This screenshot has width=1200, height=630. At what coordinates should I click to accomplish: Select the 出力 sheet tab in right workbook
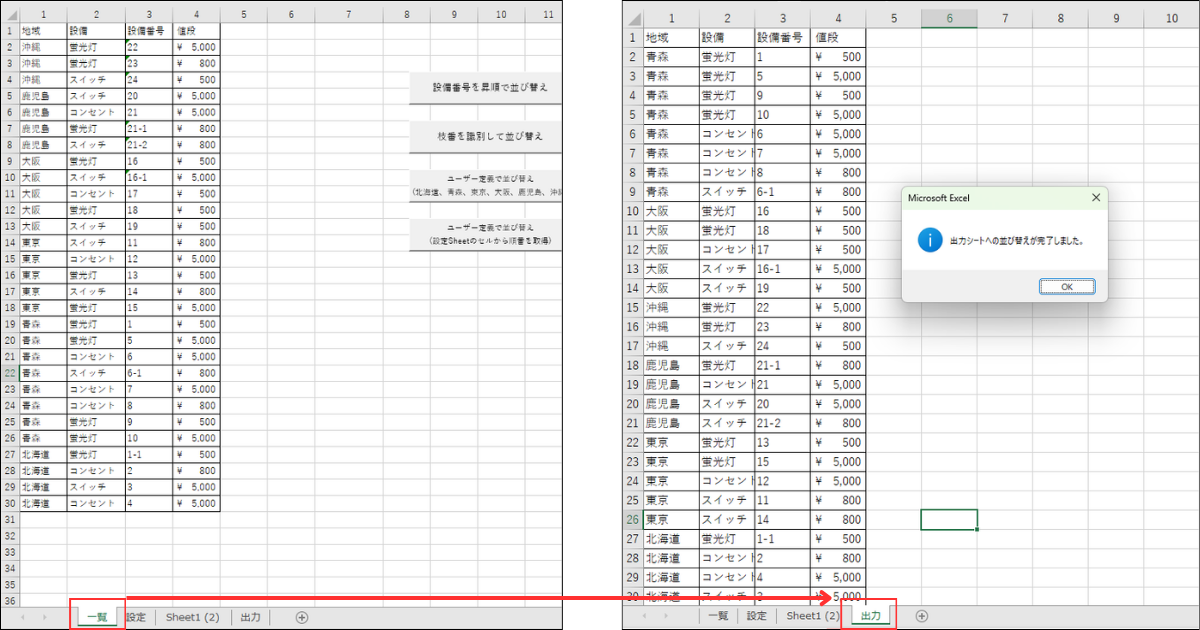(x=871, y=616)
